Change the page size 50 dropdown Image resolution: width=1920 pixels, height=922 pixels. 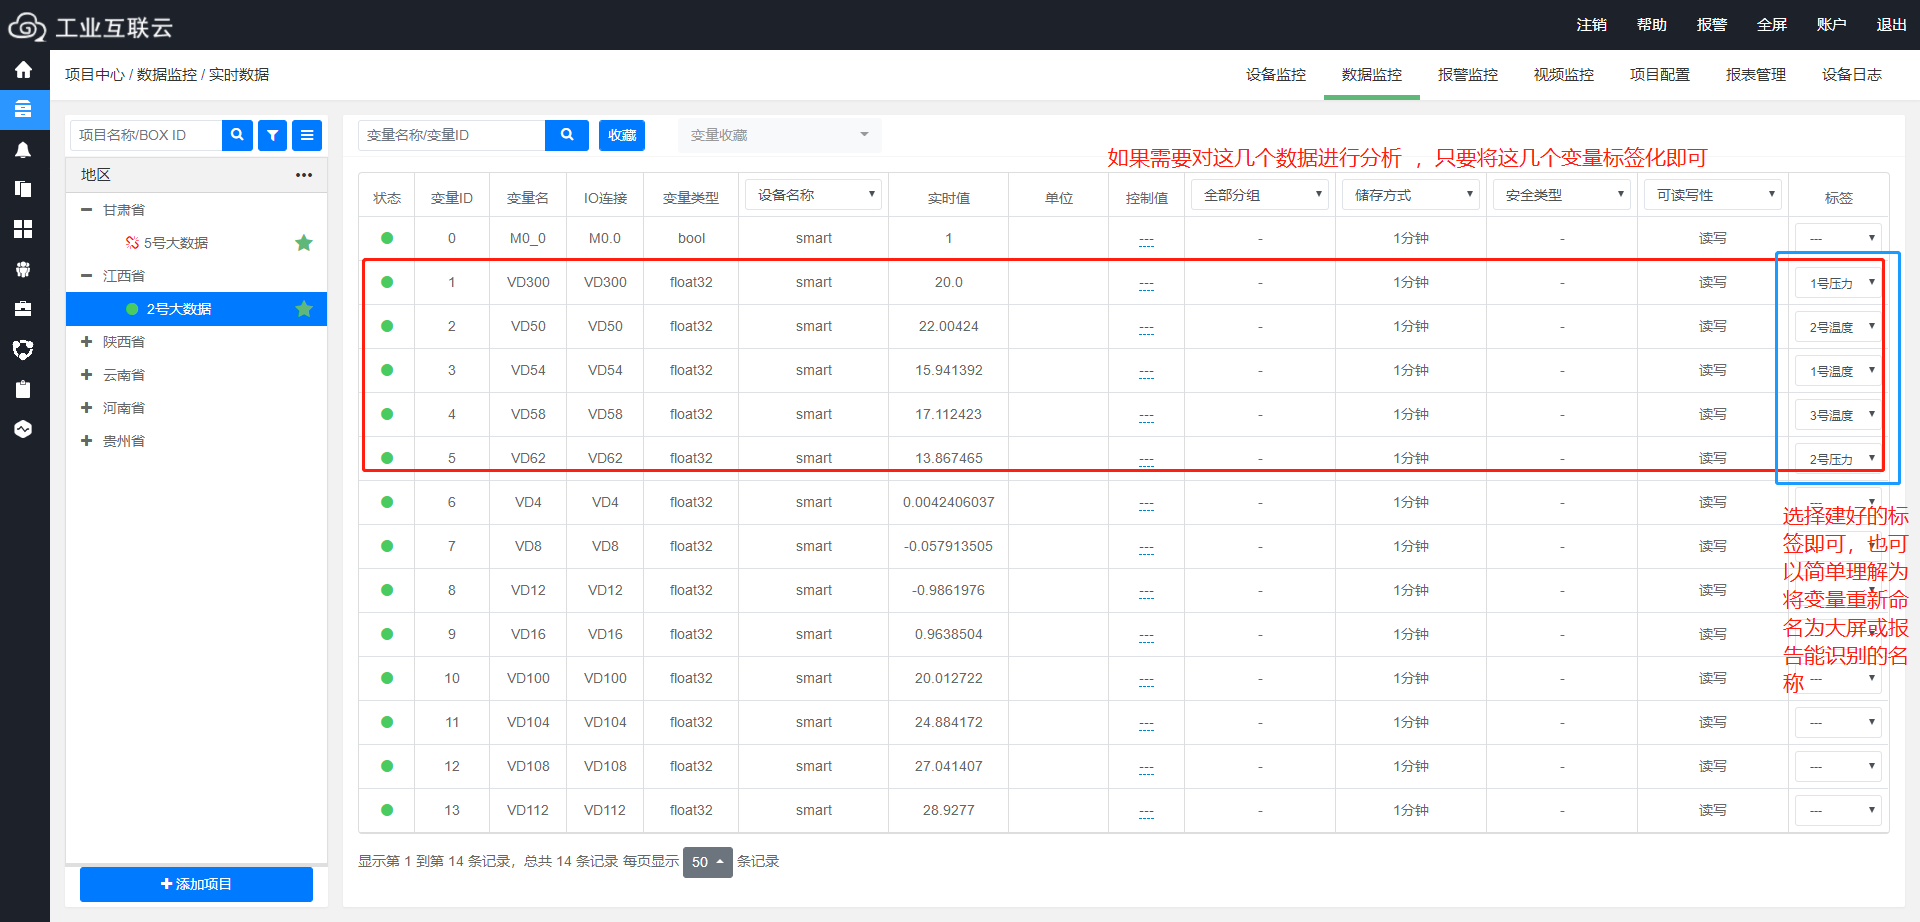point(708,862)
